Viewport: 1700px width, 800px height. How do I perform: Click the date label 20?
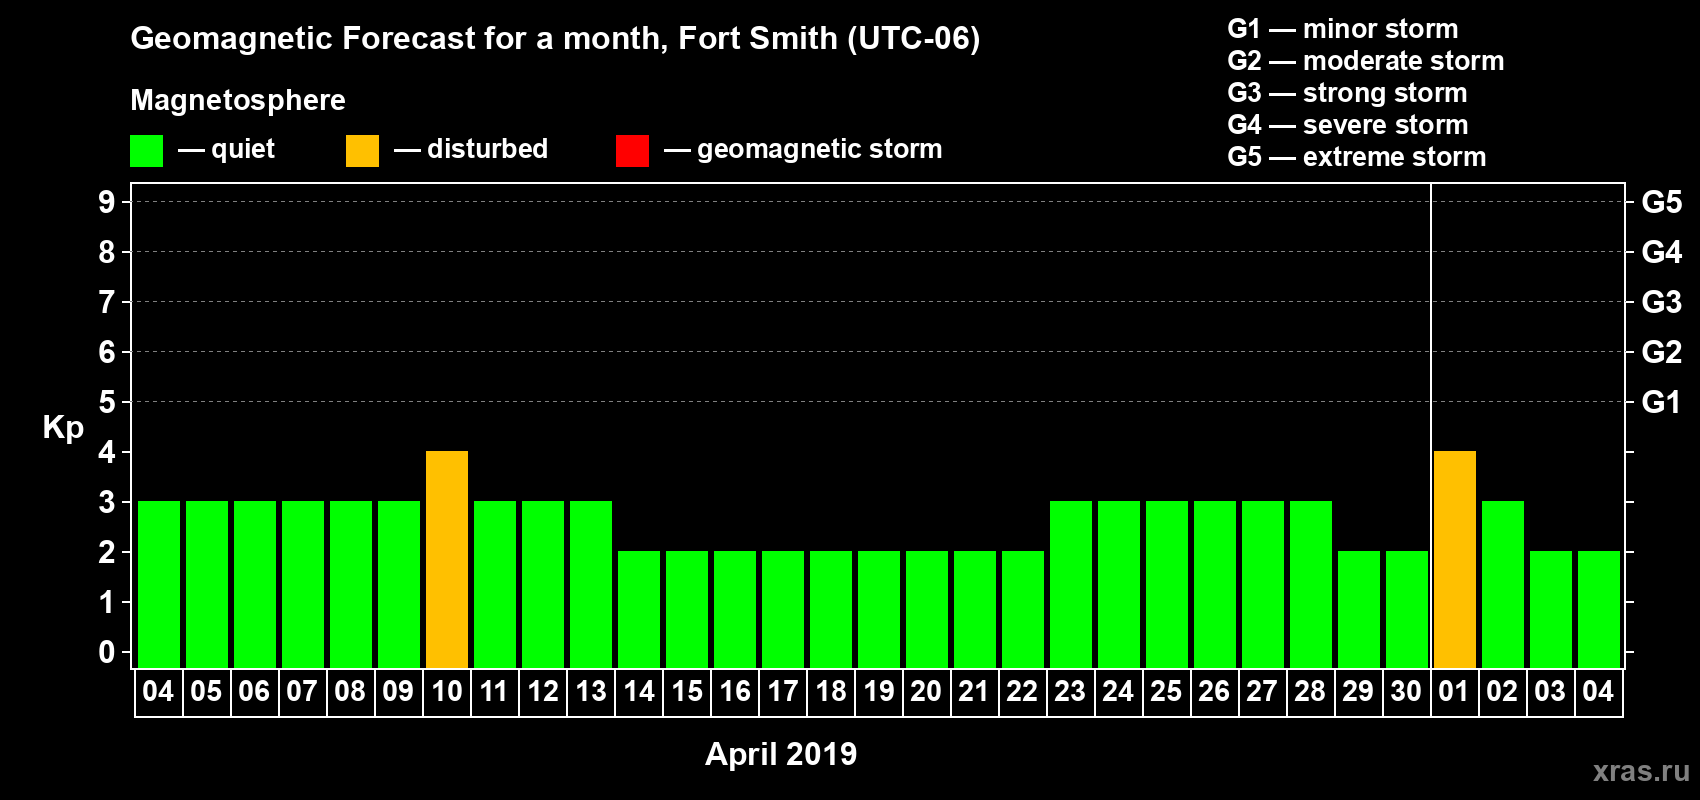pyautogui.click(x=926, y=692)
